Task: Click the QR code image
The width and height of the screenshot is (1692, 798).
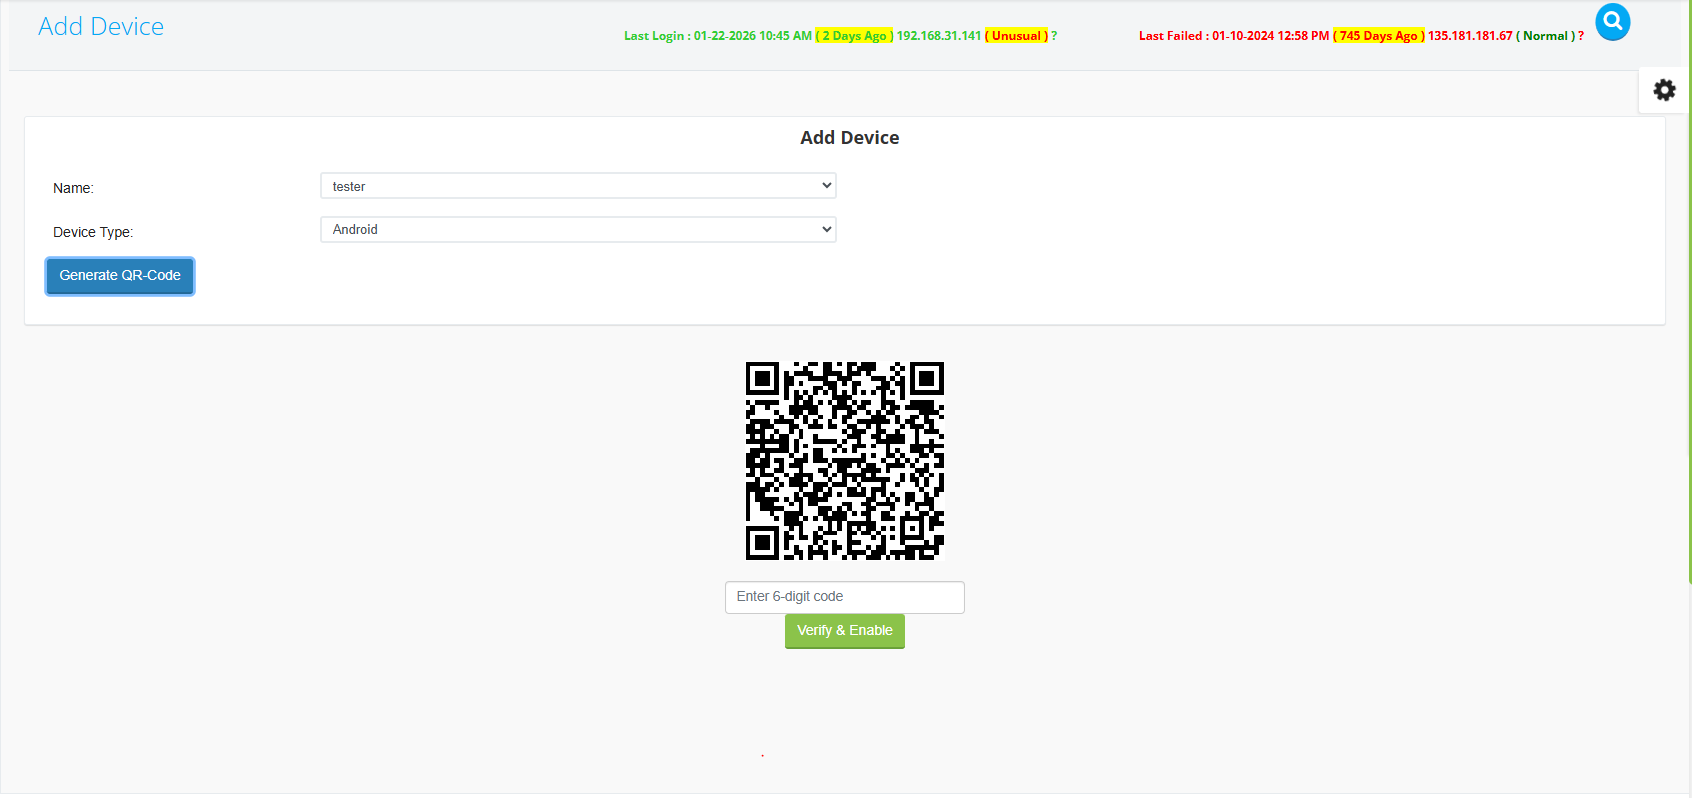Action: click(x=844, y=461)
